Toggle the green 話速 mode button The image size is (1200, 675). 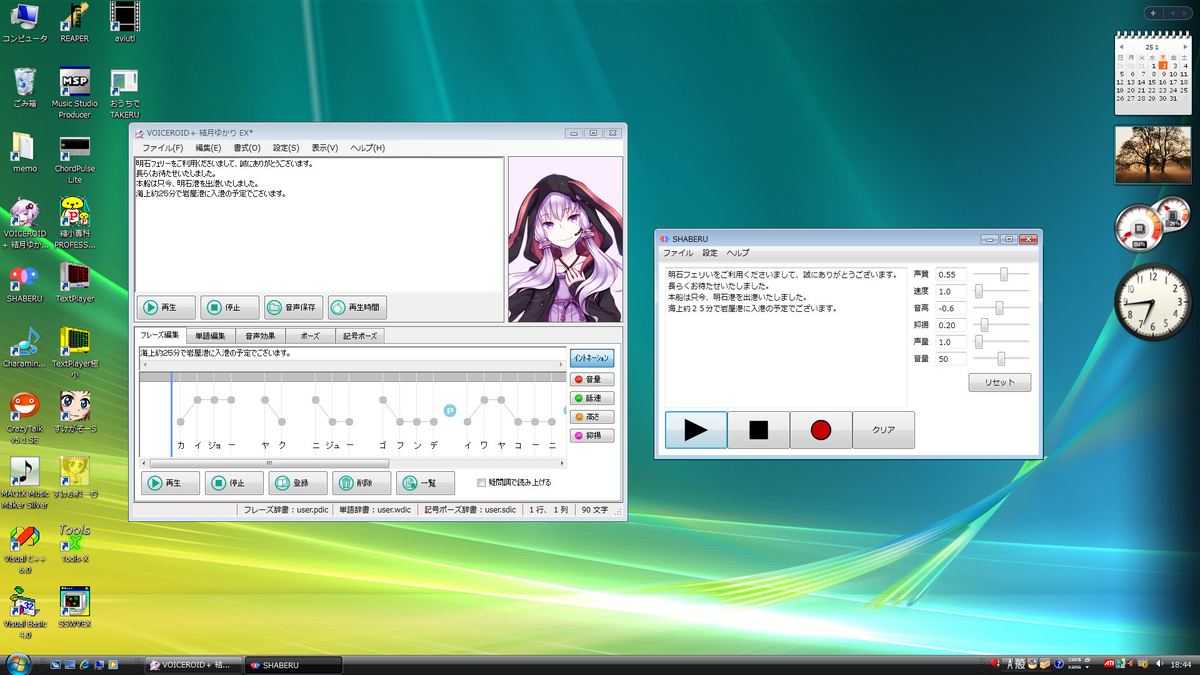point(592,398)
